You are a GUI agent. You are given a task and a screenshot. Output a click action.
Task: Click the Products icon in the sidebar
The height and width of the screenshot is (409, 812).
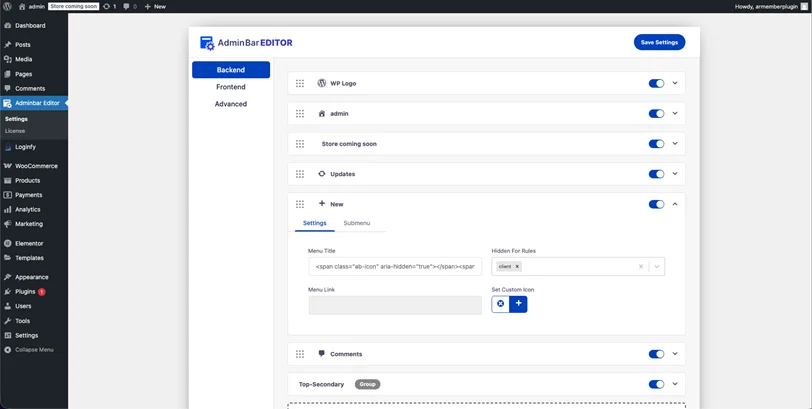coord(7,181)
